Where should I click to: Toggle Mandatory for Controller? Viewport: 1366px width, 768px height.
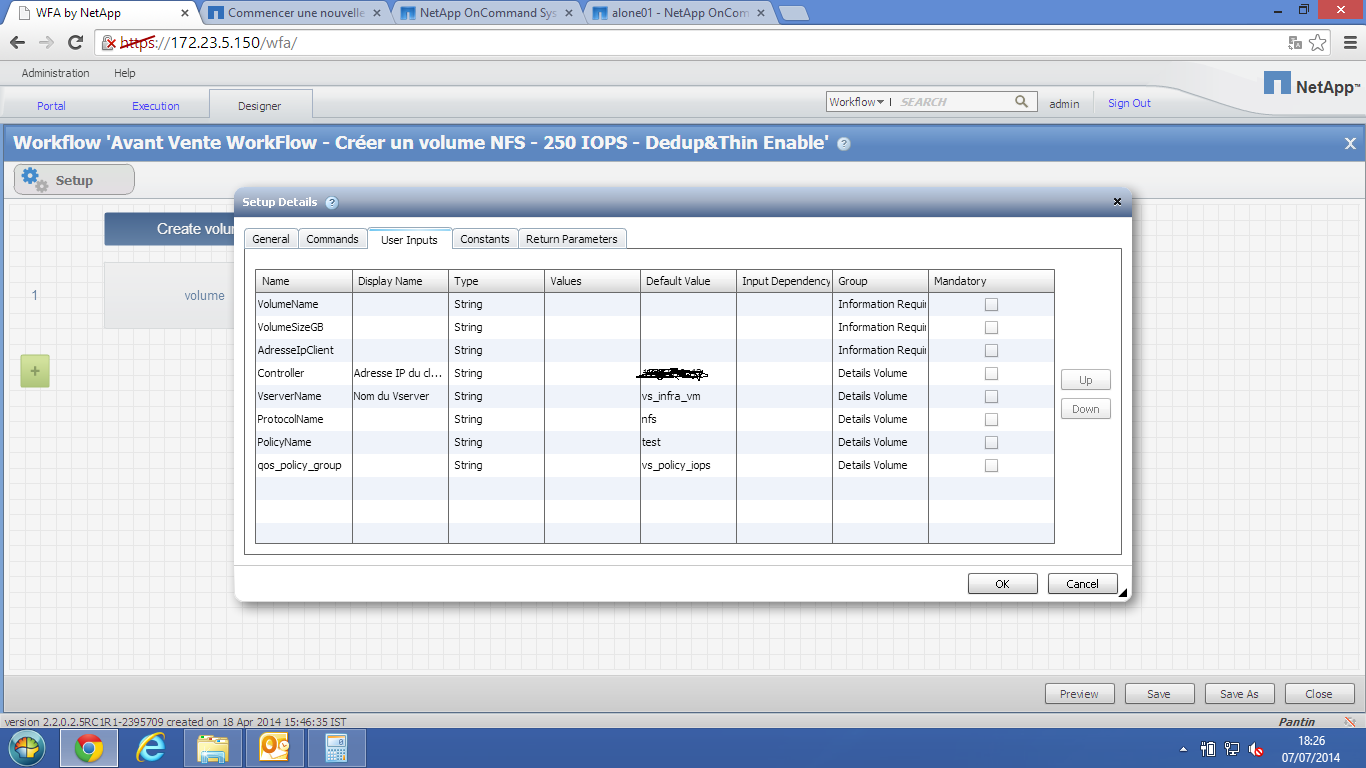click(x=991, y=373)
